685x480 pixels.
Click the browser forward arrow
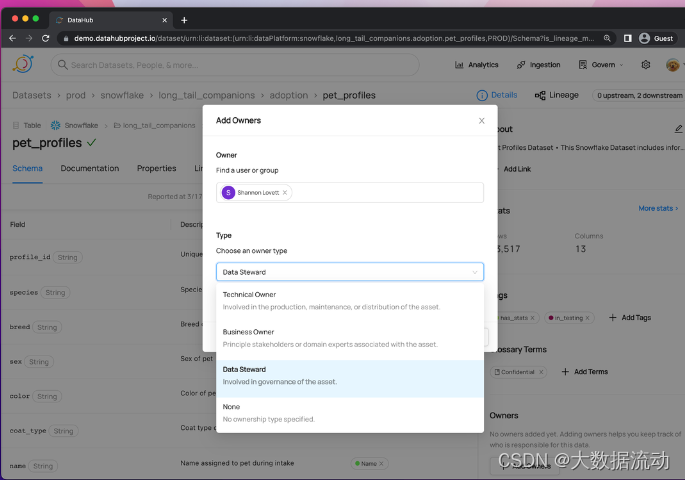29,38
